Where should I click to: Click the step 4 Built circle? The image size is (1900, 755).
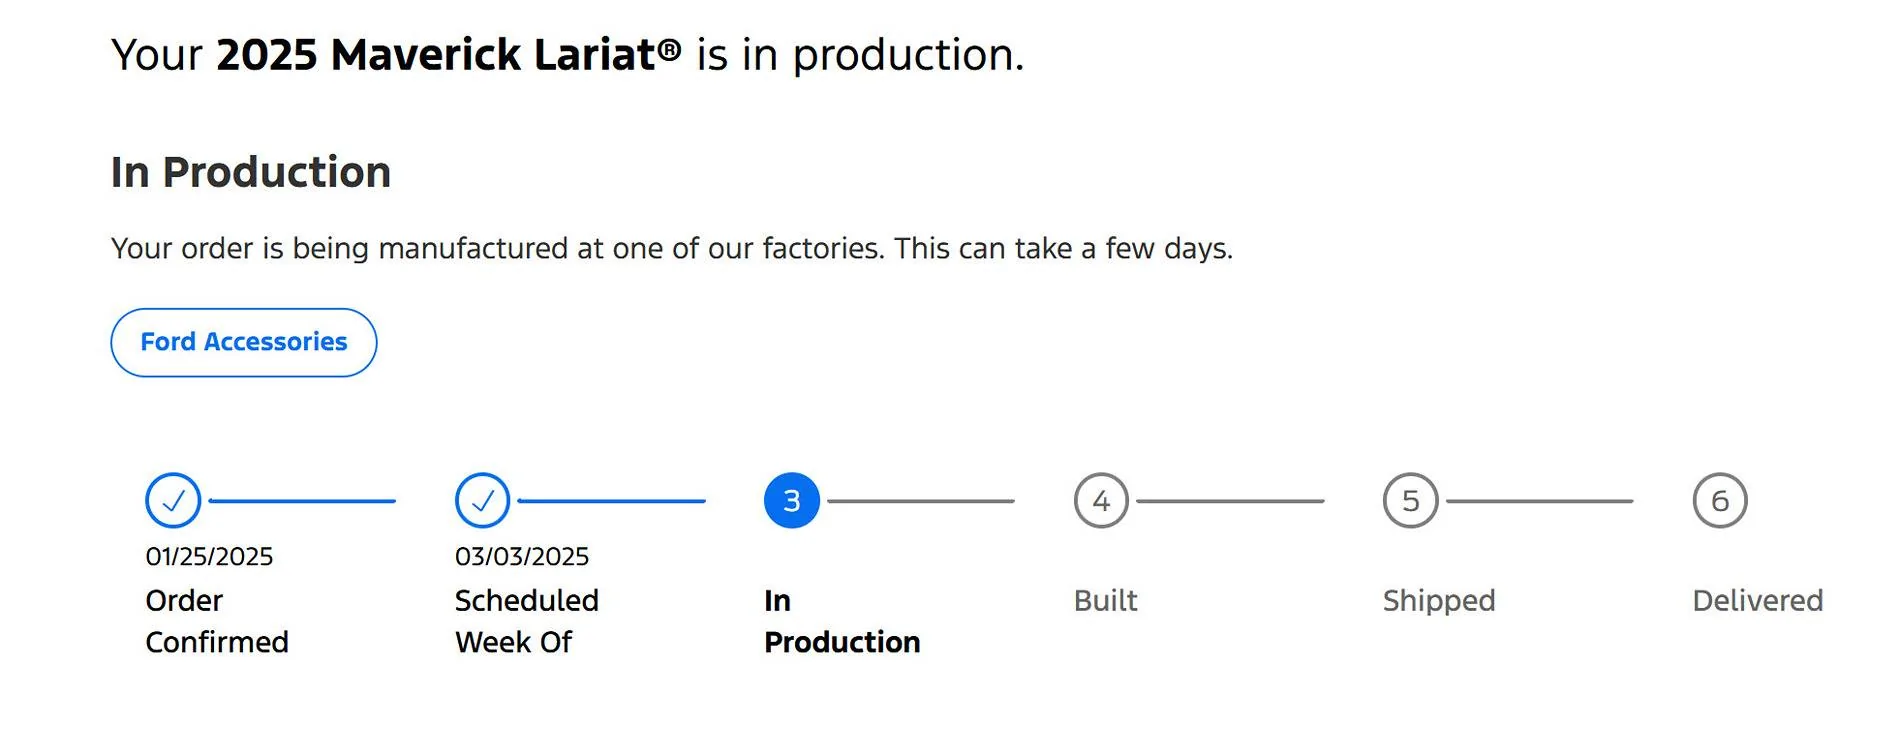click(1101, 500)
